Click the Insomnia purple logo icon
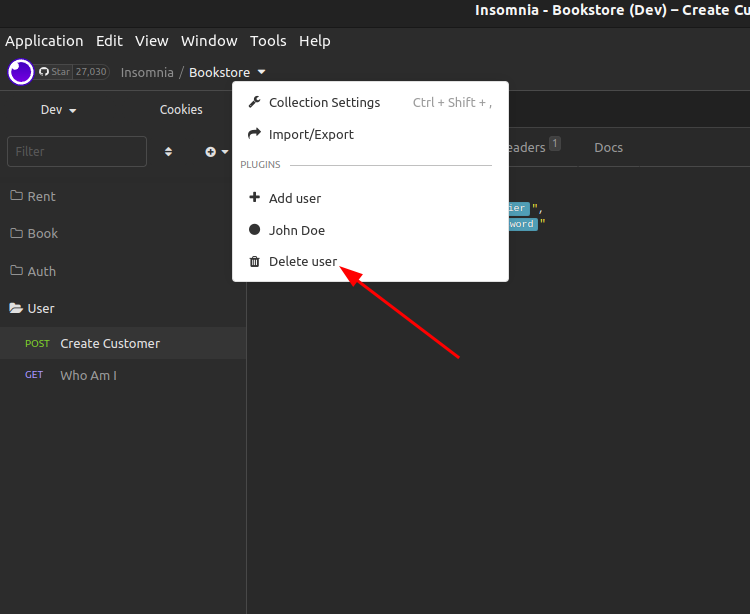Image resolution: width=750 pixels, height=614 pixels. 21,72
